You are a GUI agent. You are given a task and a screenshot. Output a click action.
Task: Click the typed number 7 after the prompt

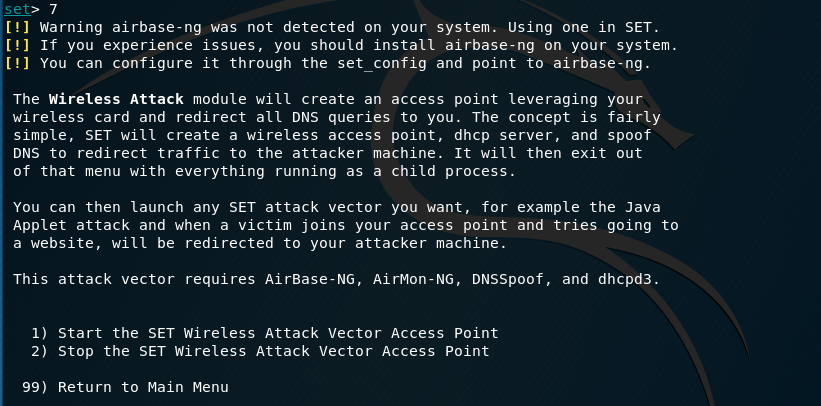coord(53,8)
